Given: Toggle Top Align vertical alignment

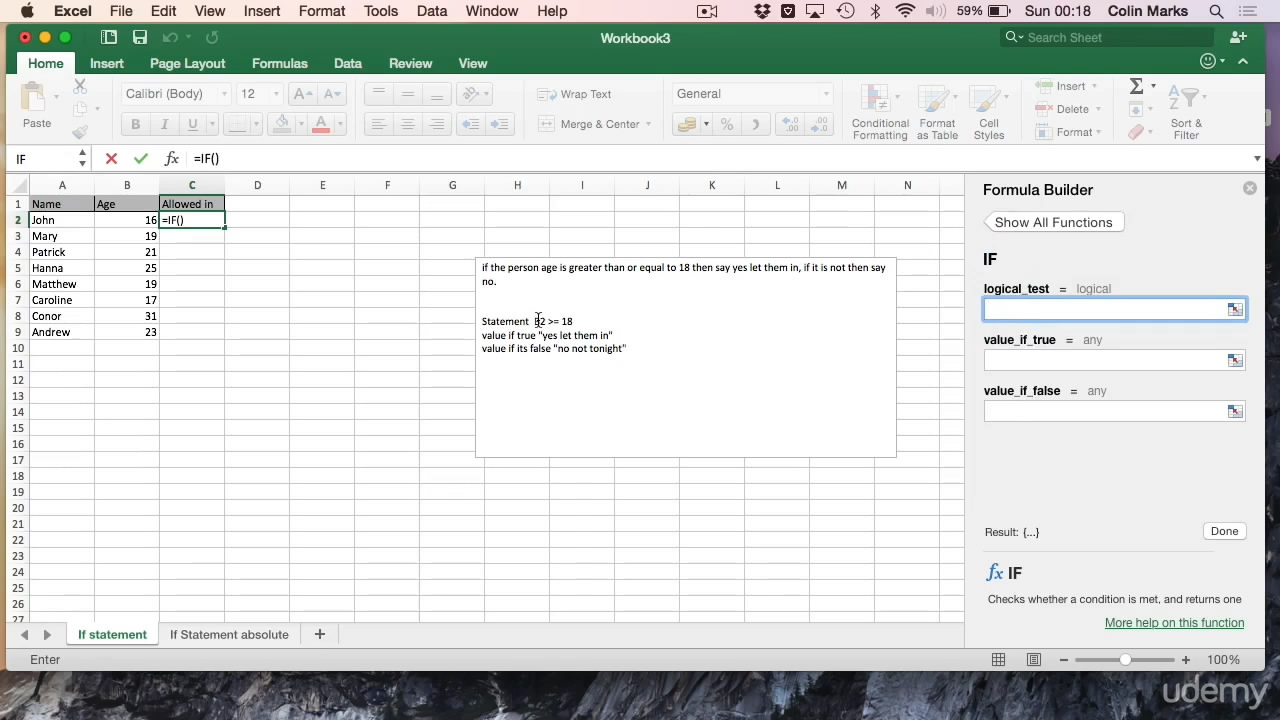Looking at the screenshot, I should coord(378,94).
